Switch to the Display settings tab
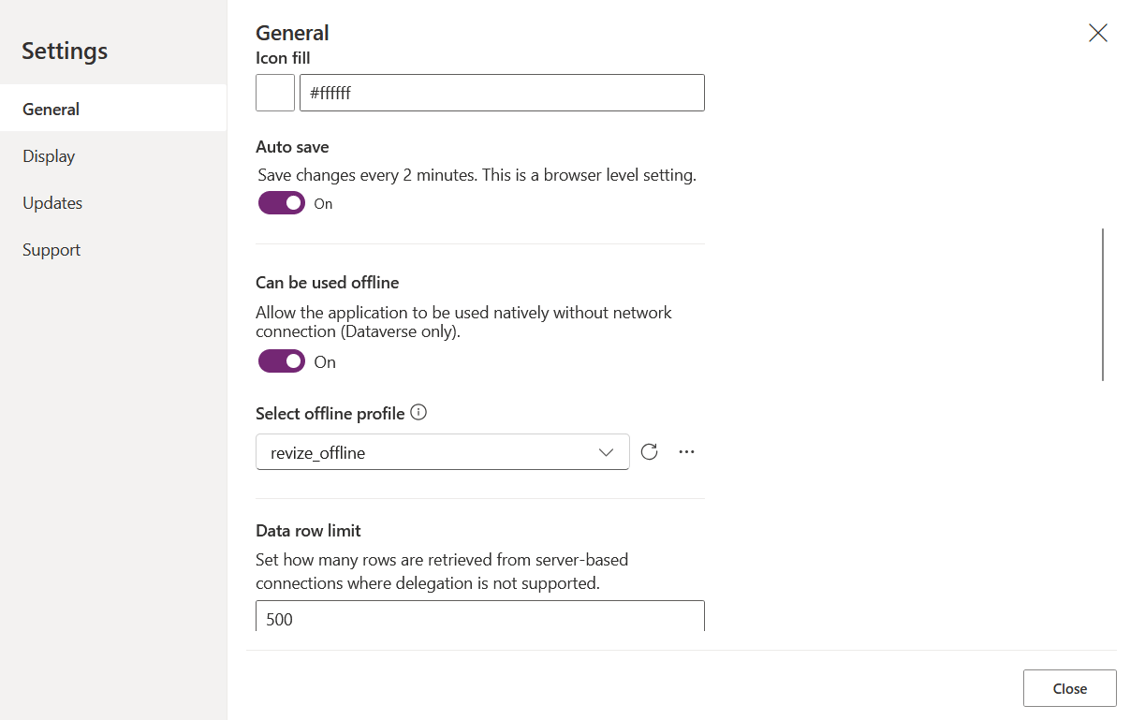The height and width of the screenshot is (720, 1130). (49, 156)
